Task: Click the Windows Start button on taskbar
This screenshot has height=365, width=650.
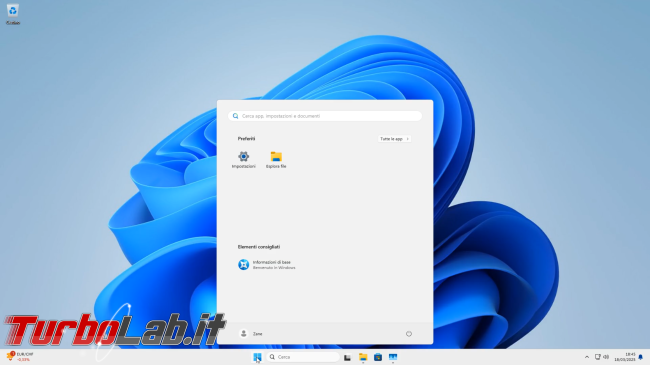Action: [x=257, y=357]
